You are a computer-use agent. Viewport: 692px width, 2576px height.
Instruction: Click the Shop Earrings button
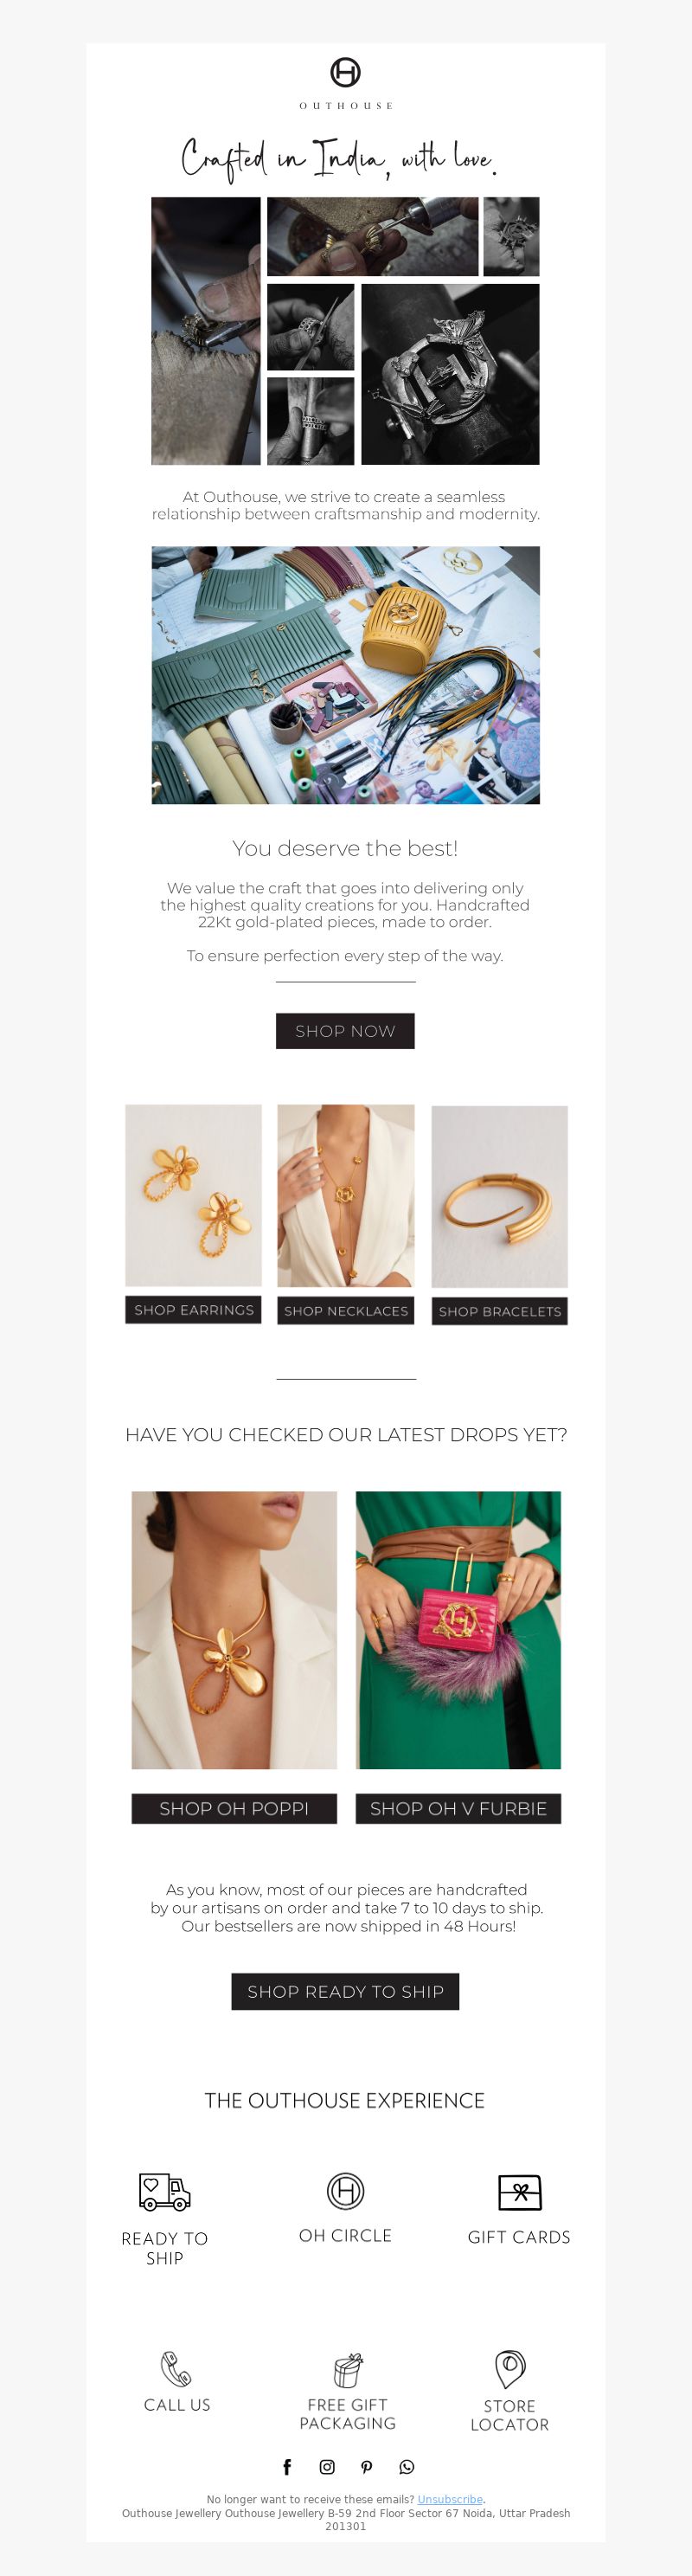(193, 1310)
